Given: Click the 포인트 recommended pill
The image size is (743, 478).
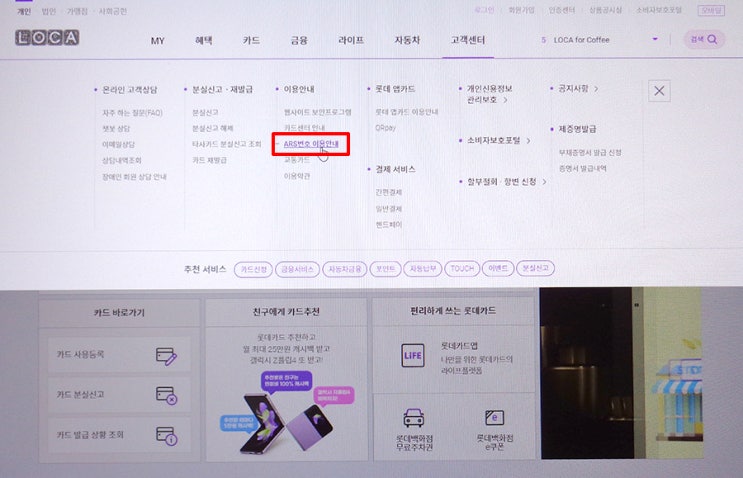Looking at the screenshot, I should click(386, 269).
